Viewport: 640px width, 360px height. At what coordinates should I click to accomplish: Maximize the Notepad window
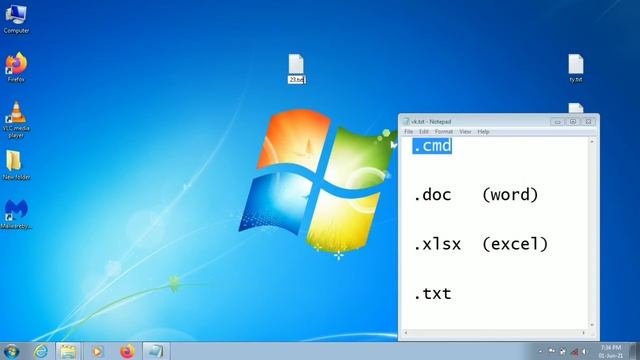pos(573,122)
